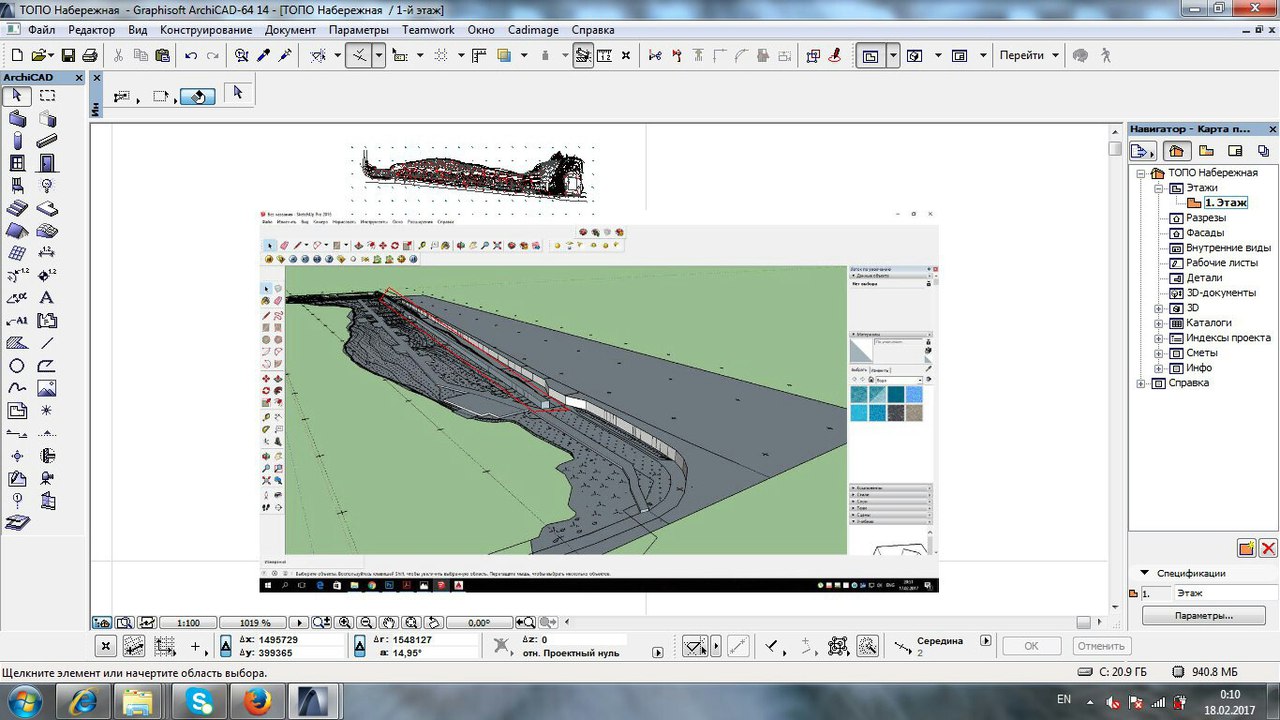Select the Door tool in the toolbox
The height and width of the screenshot is (720, 1280).
[x=47, y=163]
